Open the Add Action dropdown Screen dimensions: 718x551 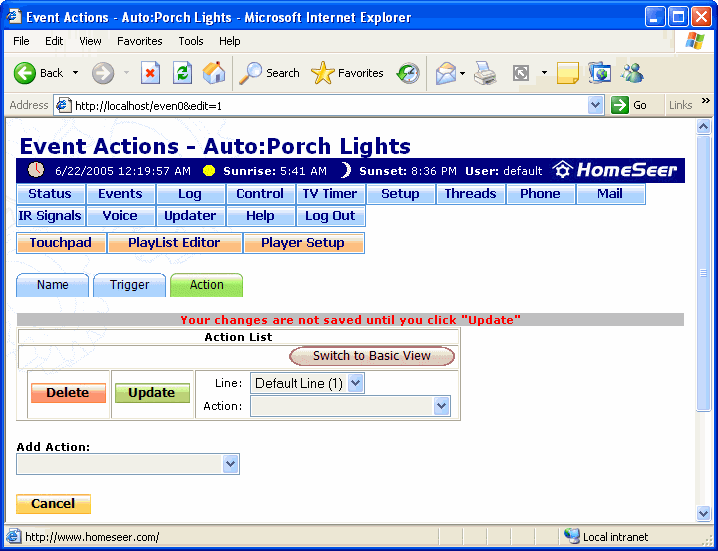(128, 464)
